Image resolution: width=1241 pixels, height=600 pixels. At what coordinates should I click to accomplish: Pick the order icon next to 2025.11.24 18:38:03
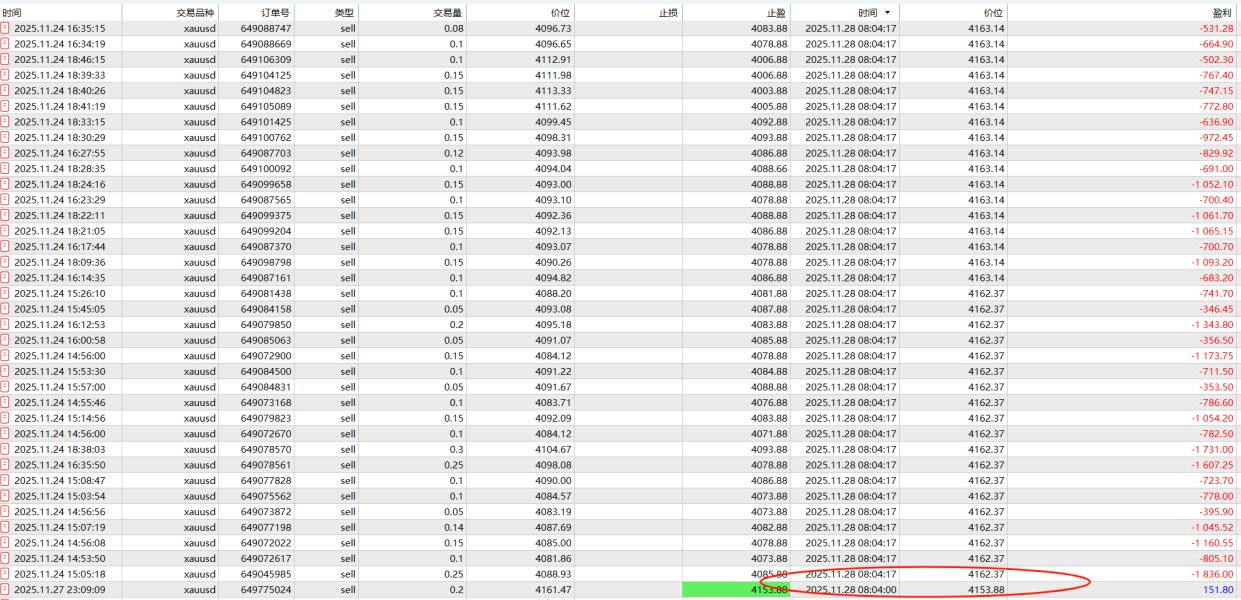click(x=5, y=449)
